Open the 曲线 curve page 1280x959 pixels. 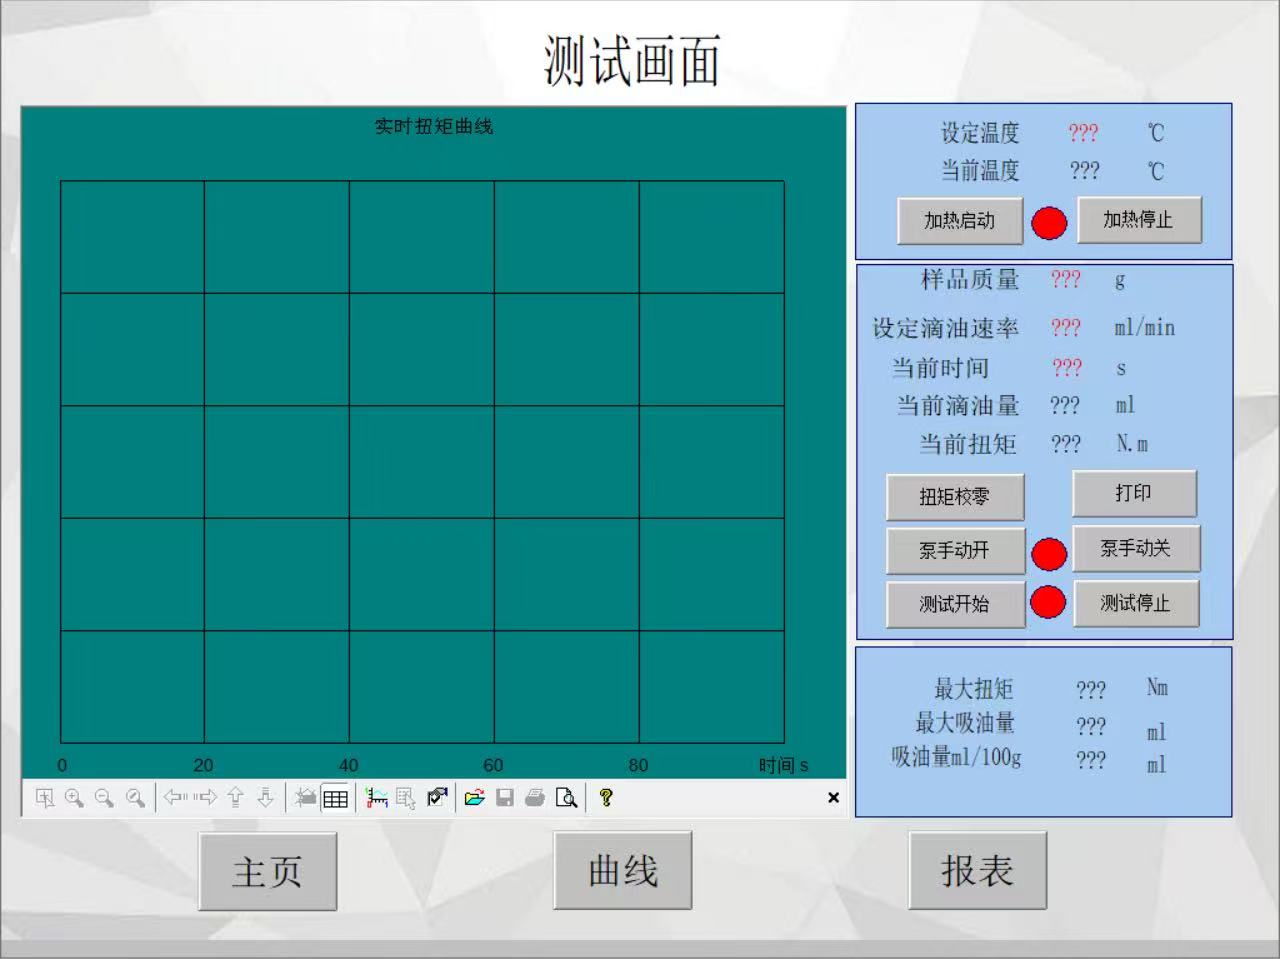[x=623, y=870]
